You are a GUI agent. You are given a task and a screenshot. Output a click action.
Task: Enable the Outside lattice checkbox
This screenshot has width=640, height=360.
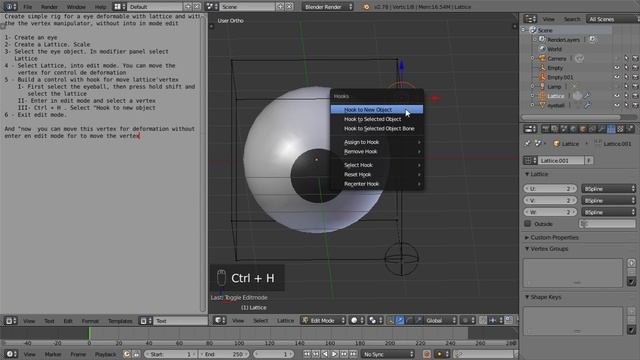coord(528,224)
